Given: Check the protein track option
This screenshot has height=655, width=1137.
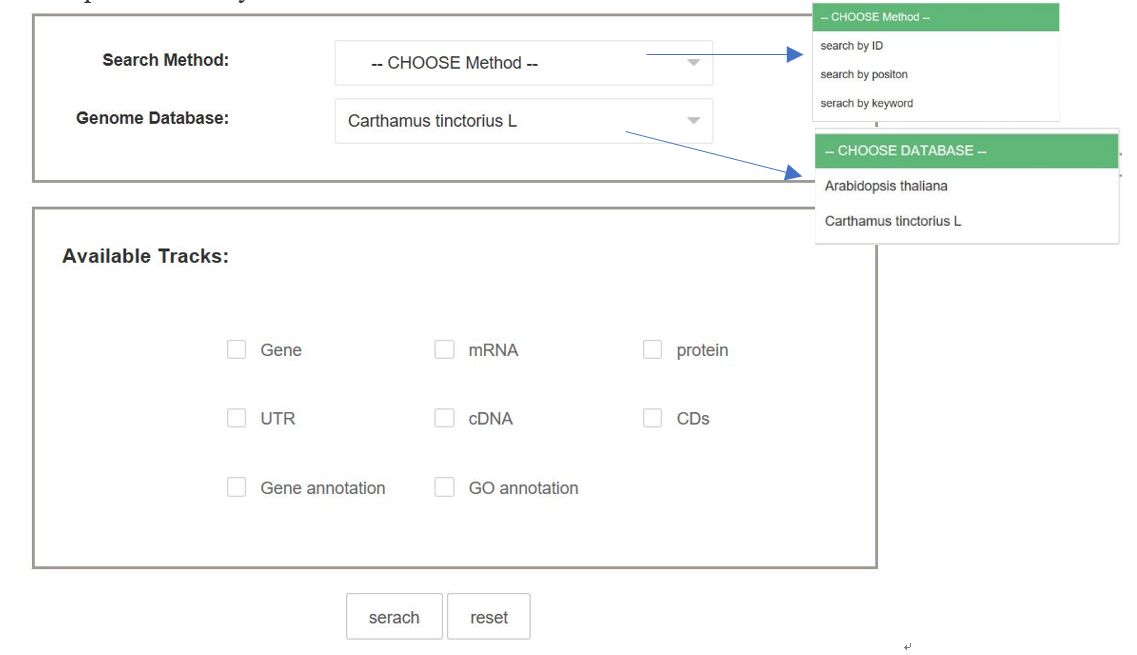Looking at the screenshot, I should pyautogui.click(x=653, y=350).
